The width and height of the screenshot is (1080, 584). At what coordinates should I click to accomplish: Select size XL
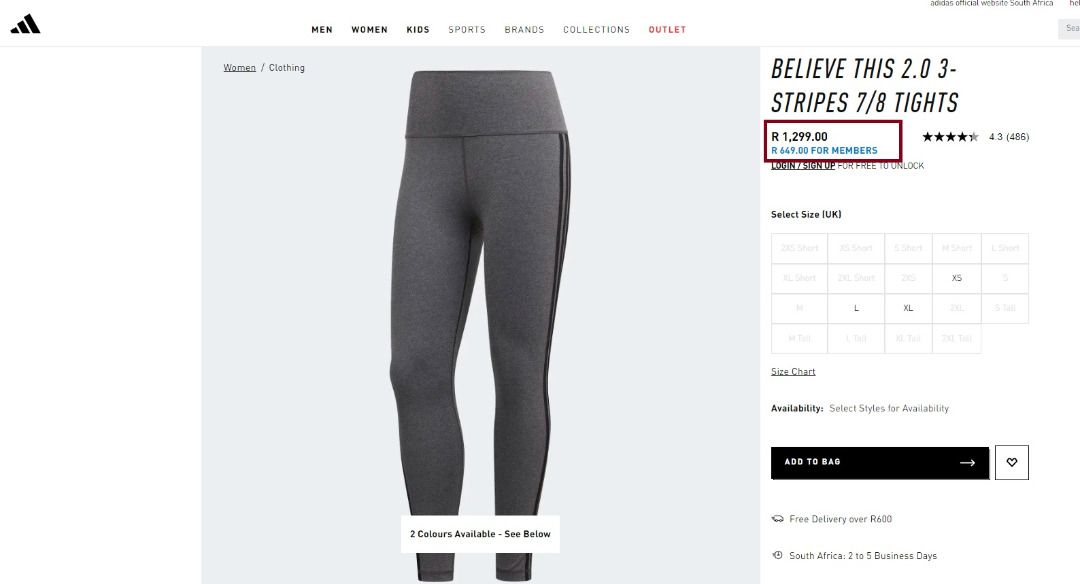[x=908, y=309]
